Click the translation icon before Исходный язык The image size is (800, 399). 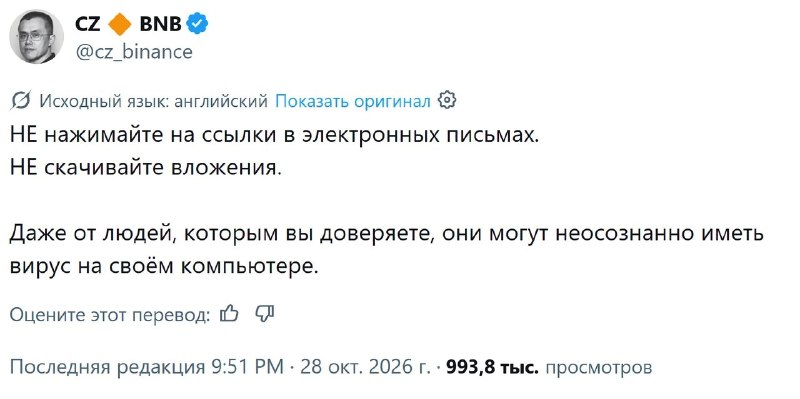(21, 101)
